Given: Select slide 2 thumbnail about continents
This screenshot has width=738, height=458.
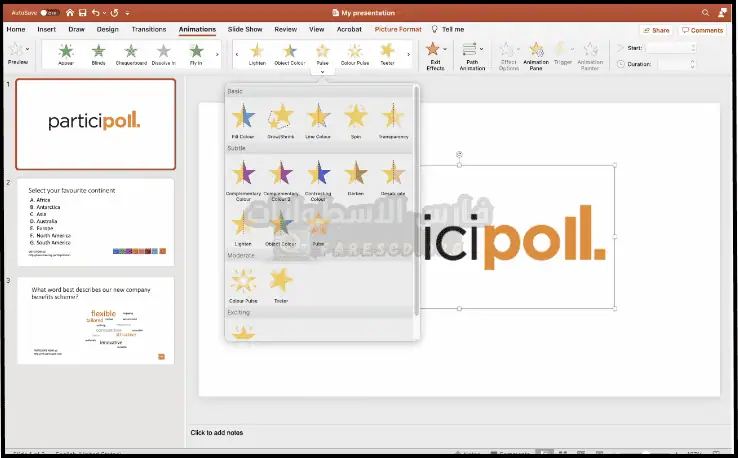Looking at the screenshot, I should [x=95, y=221].
